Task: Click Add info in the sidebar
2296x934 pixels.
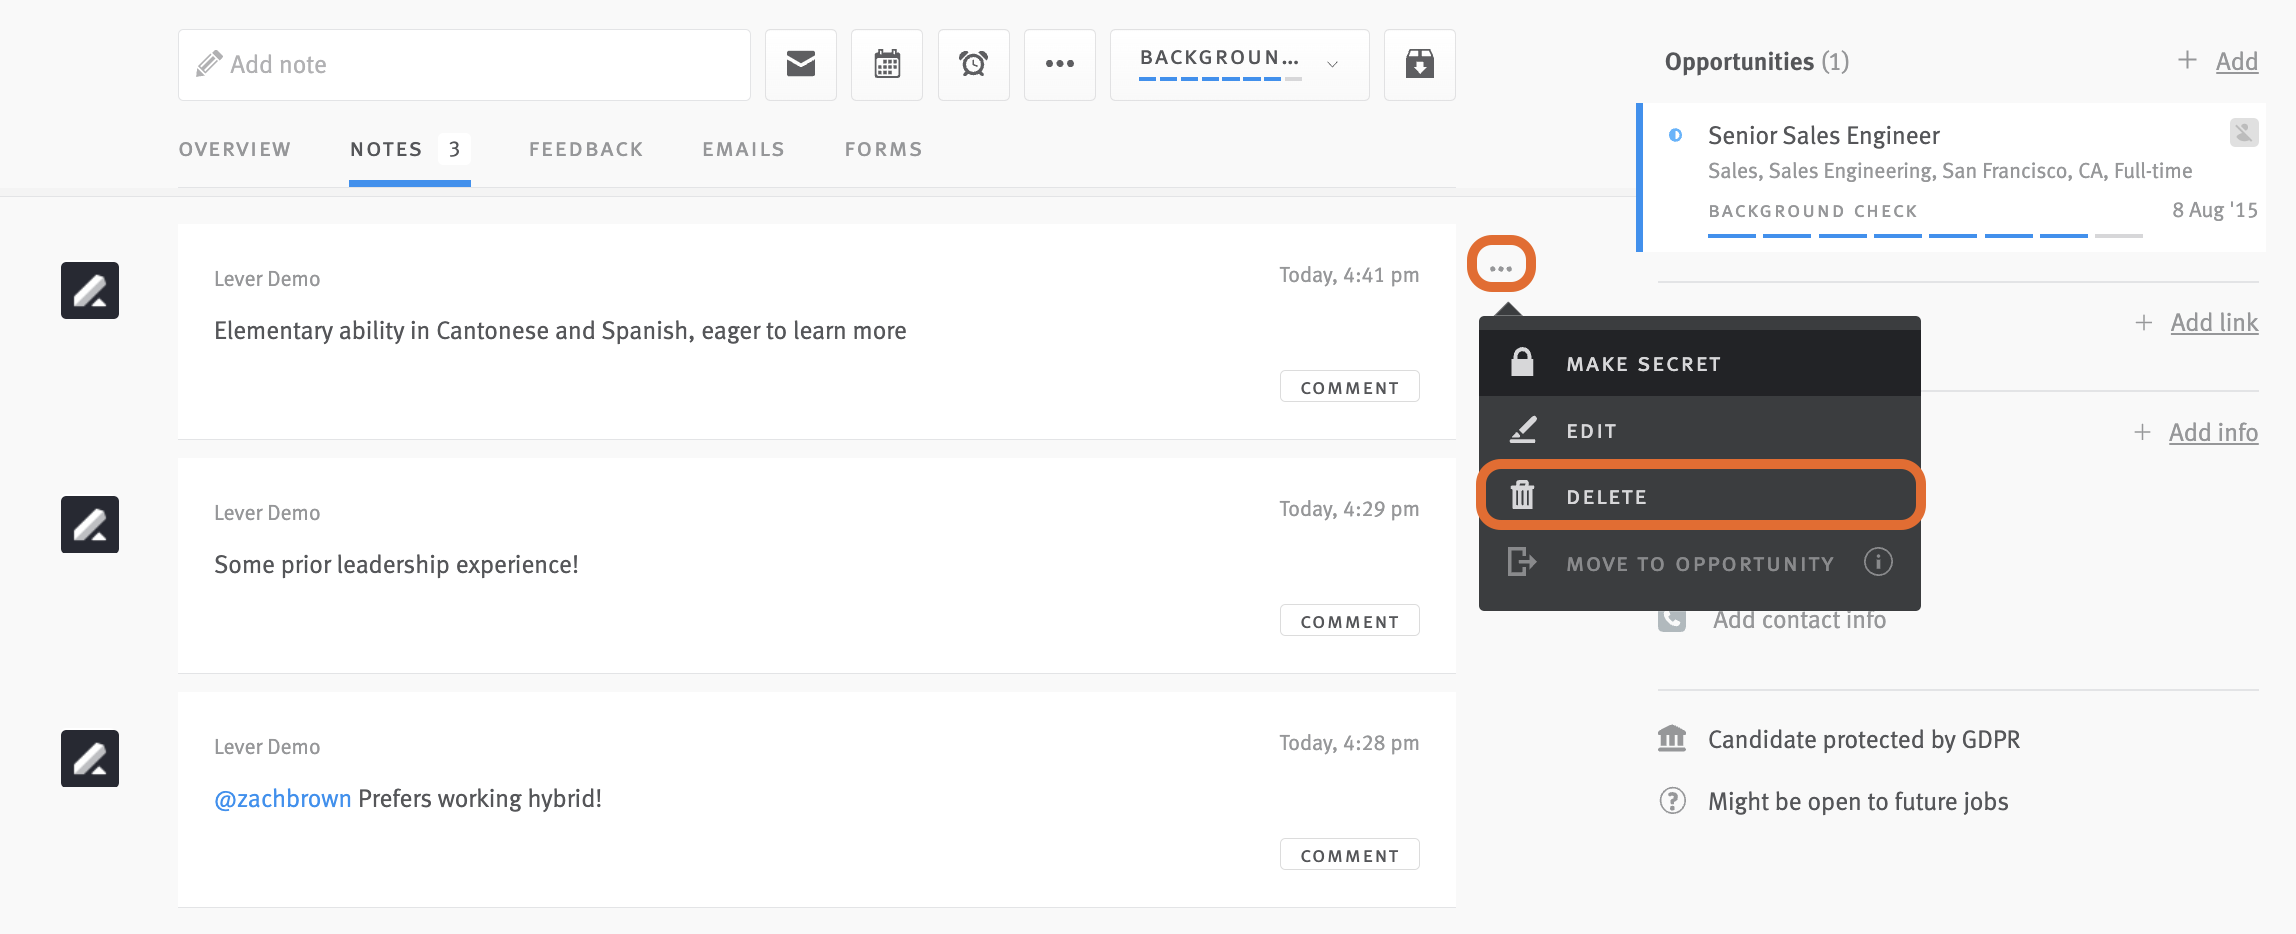Action: (x=2212, y=432)
